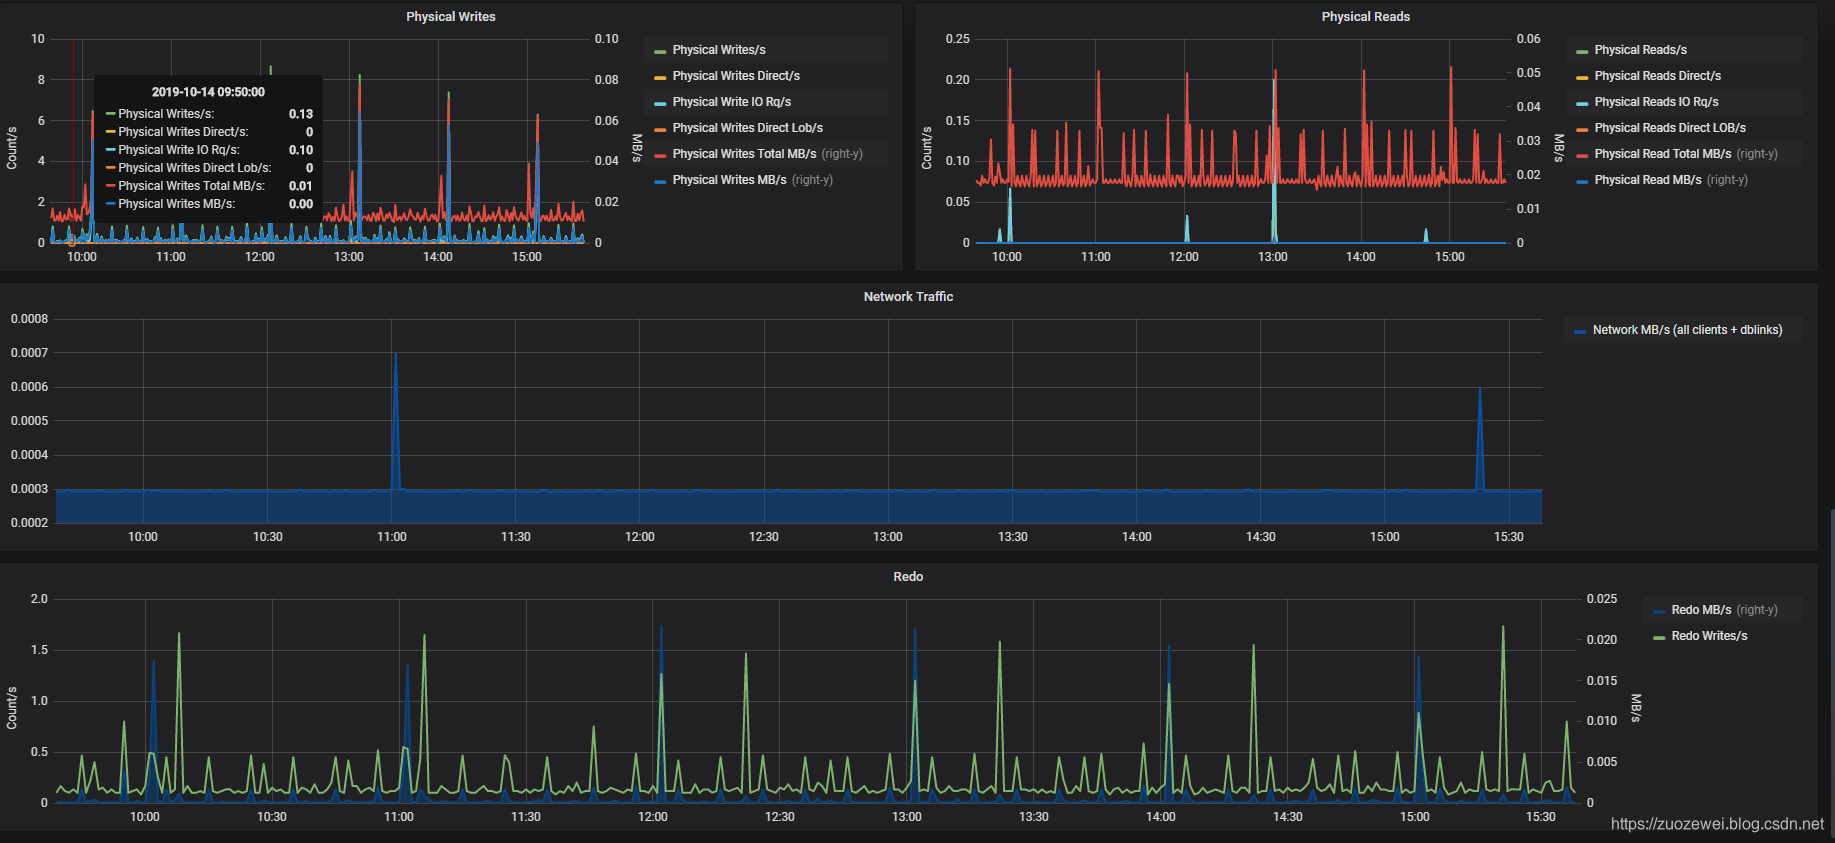The width and height of the screenshot is (1835, 843).
Task: Click tooltip timestamp 2019-10-14 09:50:00
Action: point(208,92)
